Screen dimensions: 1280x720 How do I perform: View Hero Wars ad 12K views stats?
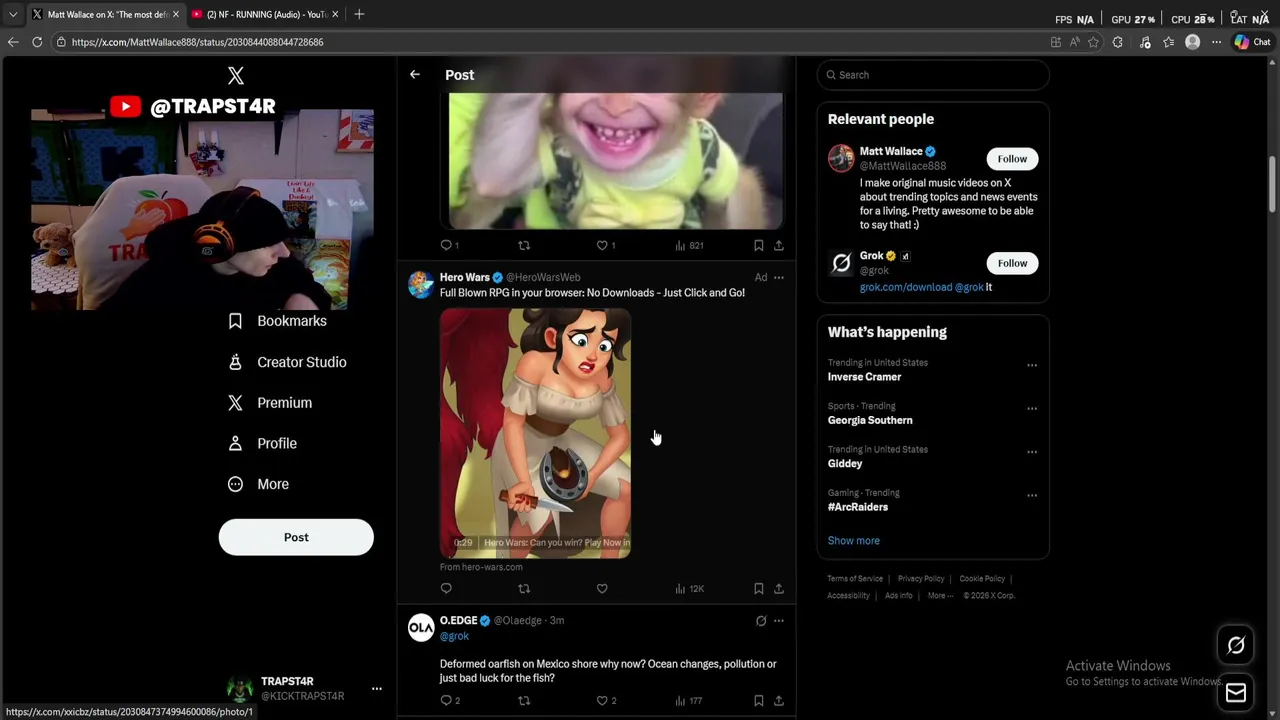[x=689, y=589]
